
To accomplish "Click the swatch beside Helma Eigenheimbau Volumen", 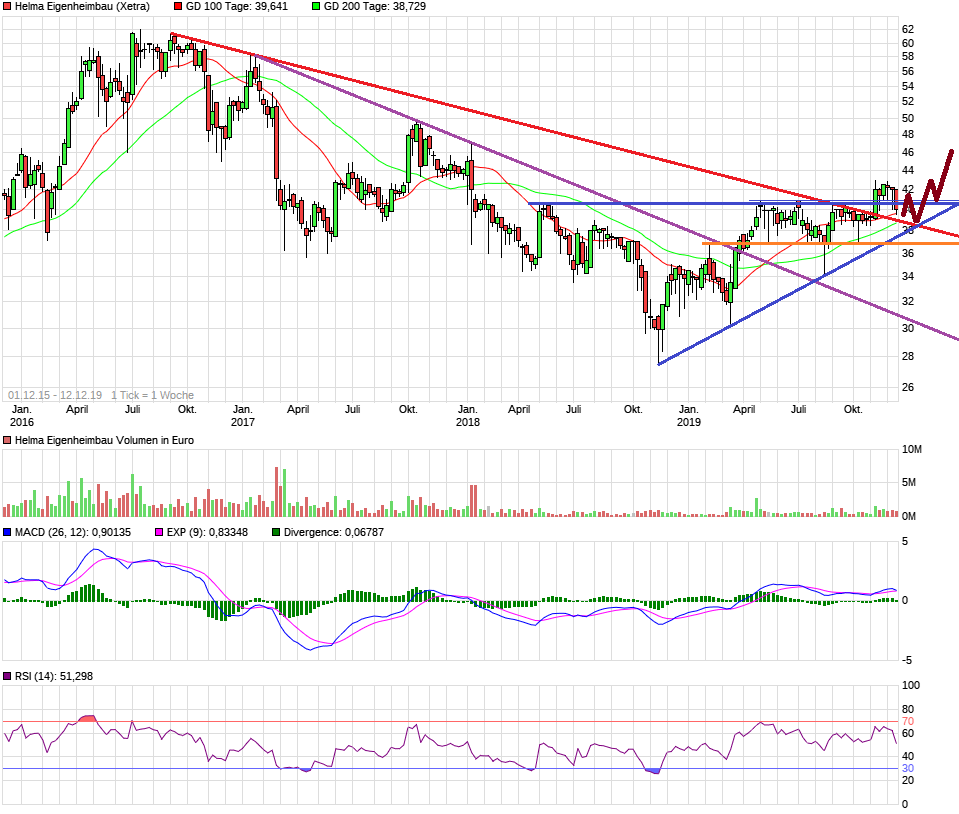I will (x=7, y=440).
